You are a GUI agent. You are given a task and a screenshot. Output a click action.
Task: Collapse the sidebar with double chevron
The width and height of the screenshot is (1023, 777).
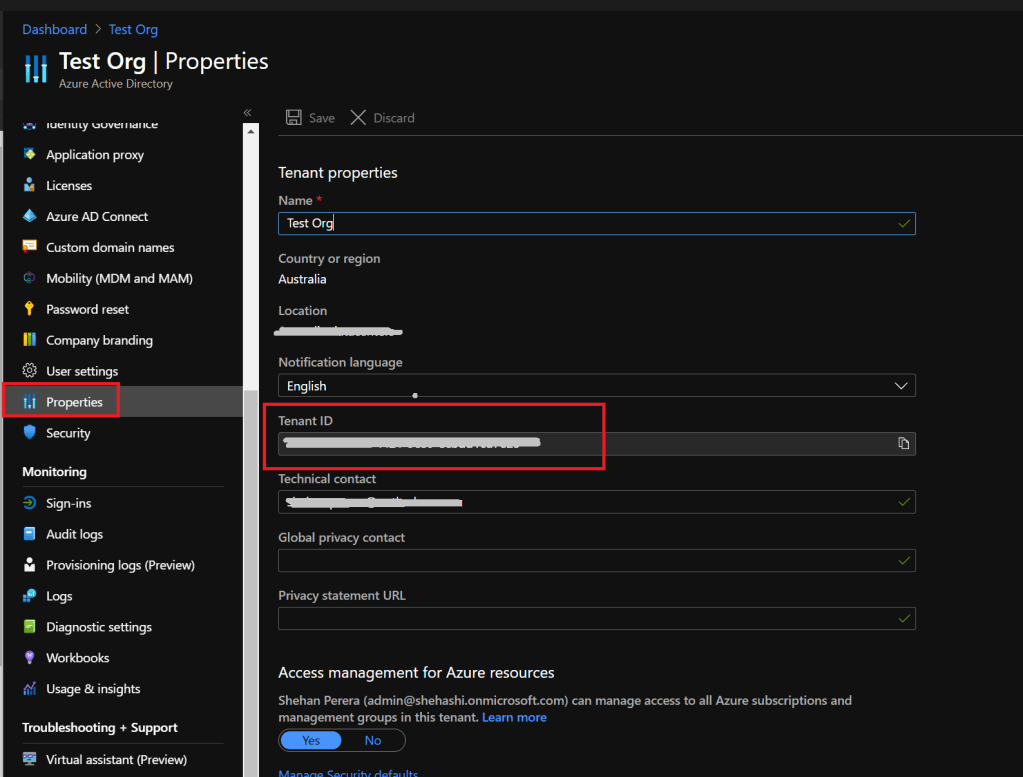click(x=248, y=113)
